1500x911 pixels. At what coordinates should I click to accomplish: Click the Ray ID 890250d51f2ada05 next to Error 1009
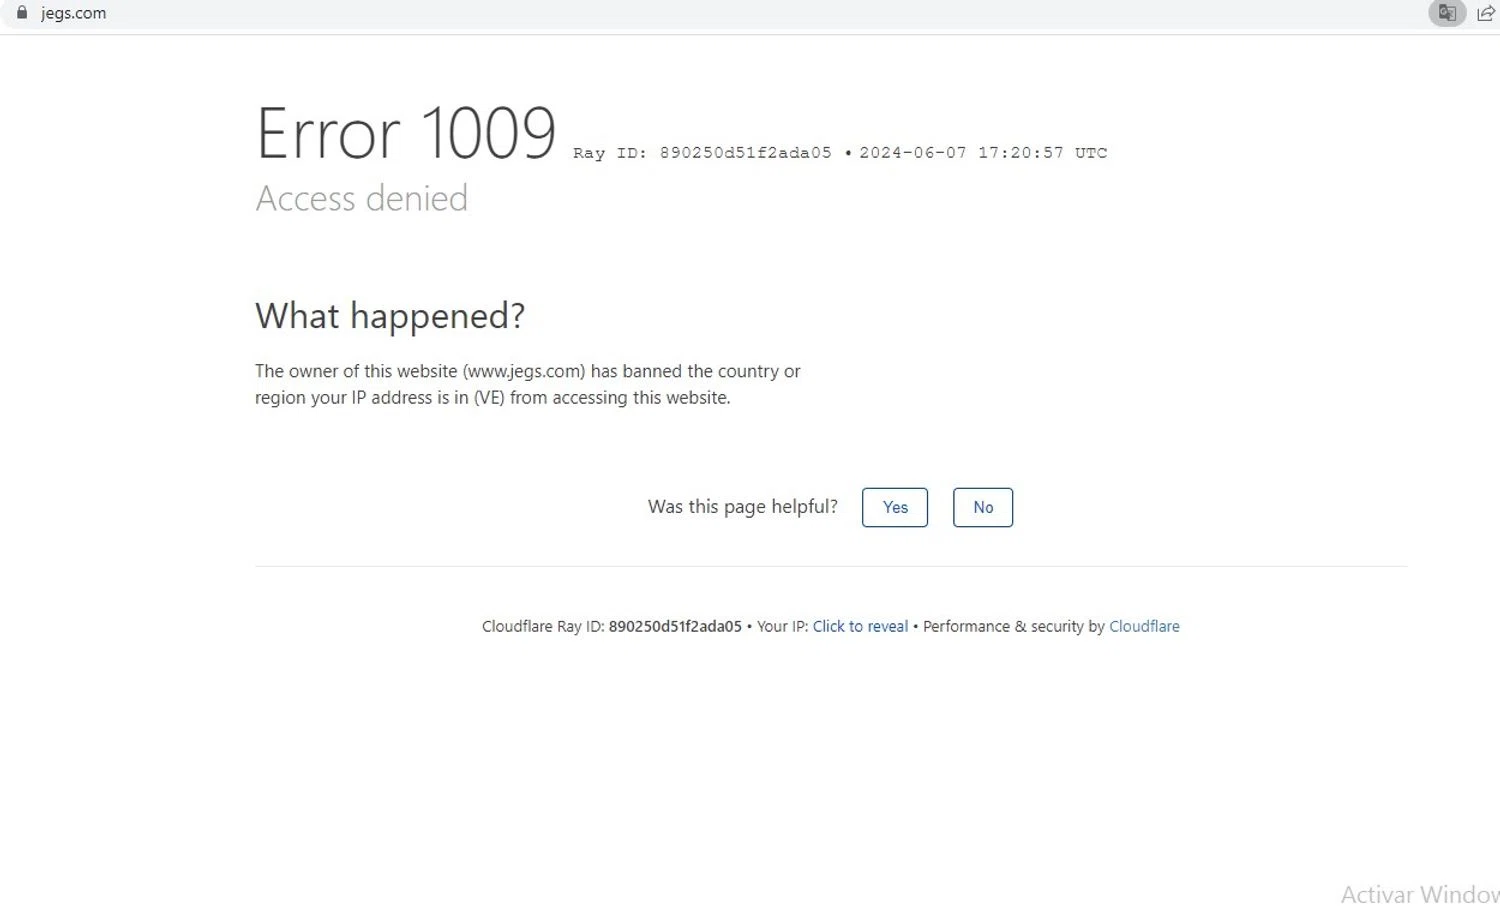point(702,153)
